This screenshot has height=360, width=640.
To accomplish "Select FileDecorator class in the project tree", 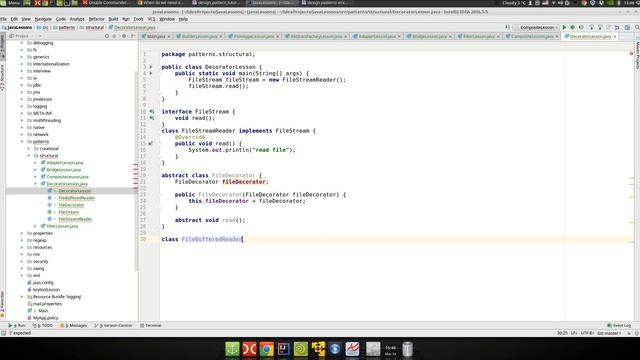I will (71, 205).
